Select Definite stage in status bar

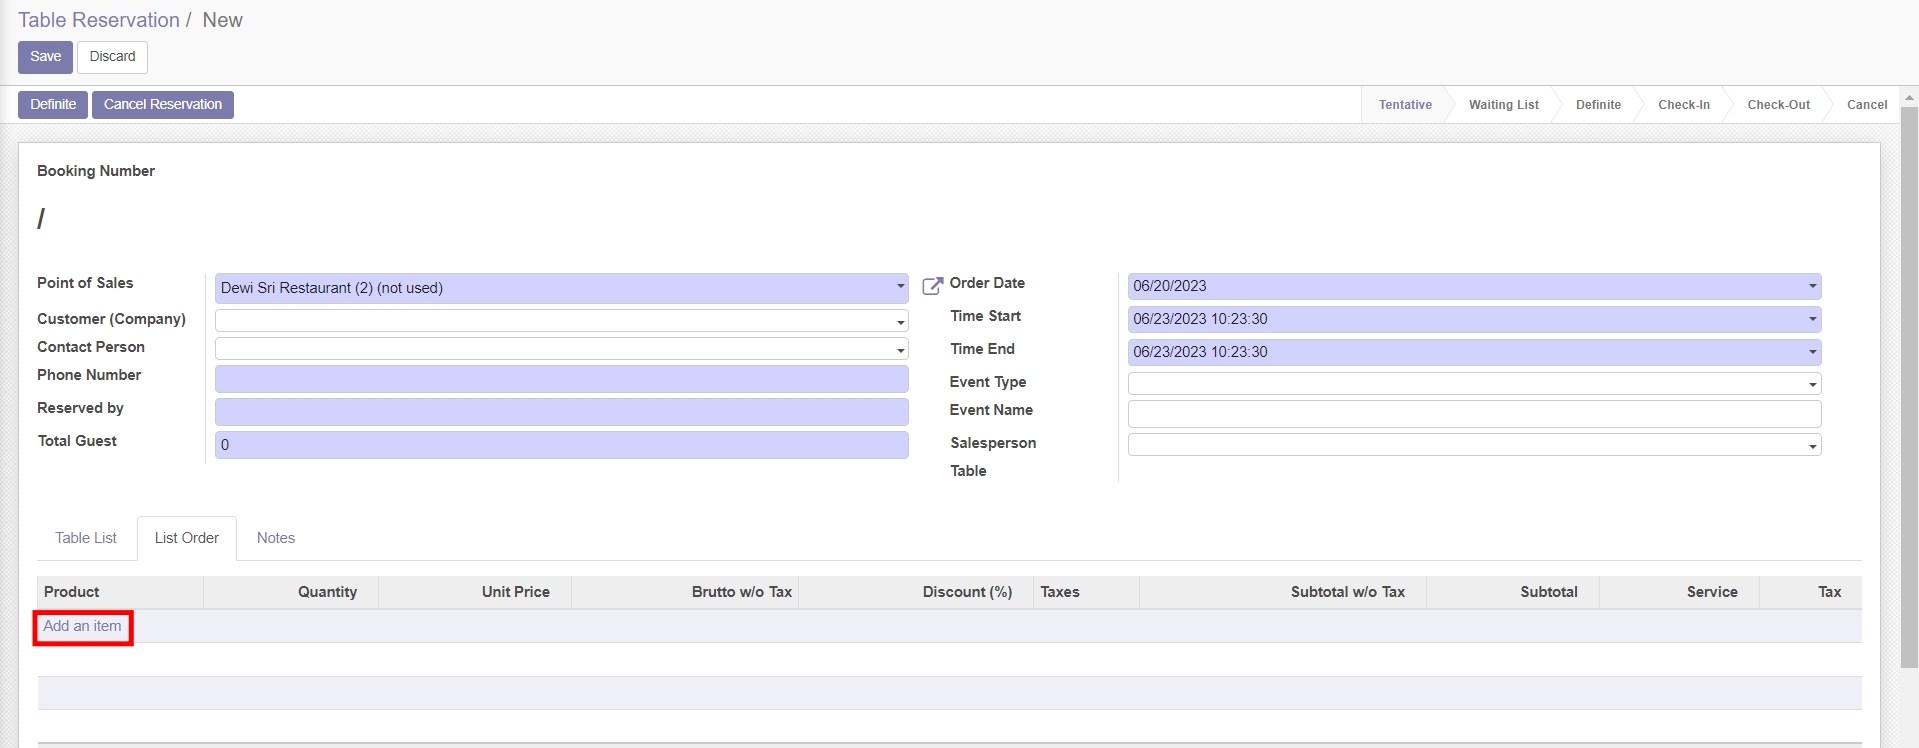click(1598, 105)
